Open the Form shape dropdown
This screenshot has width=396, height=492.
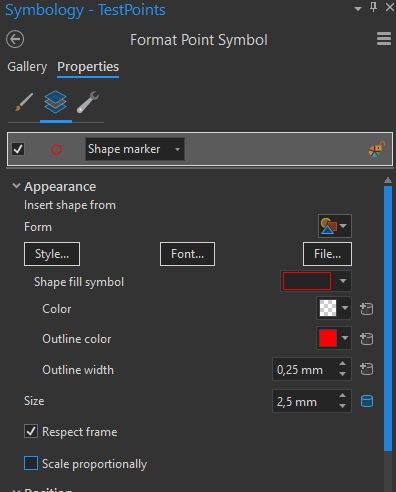(335, 226)
